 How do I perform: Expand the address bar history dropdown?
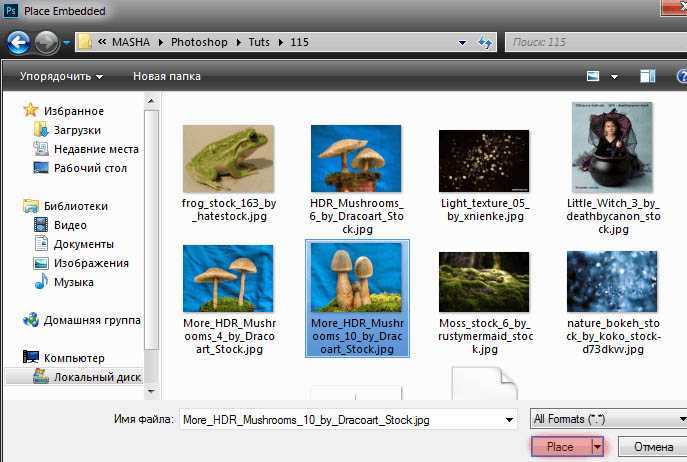point(462,43)
